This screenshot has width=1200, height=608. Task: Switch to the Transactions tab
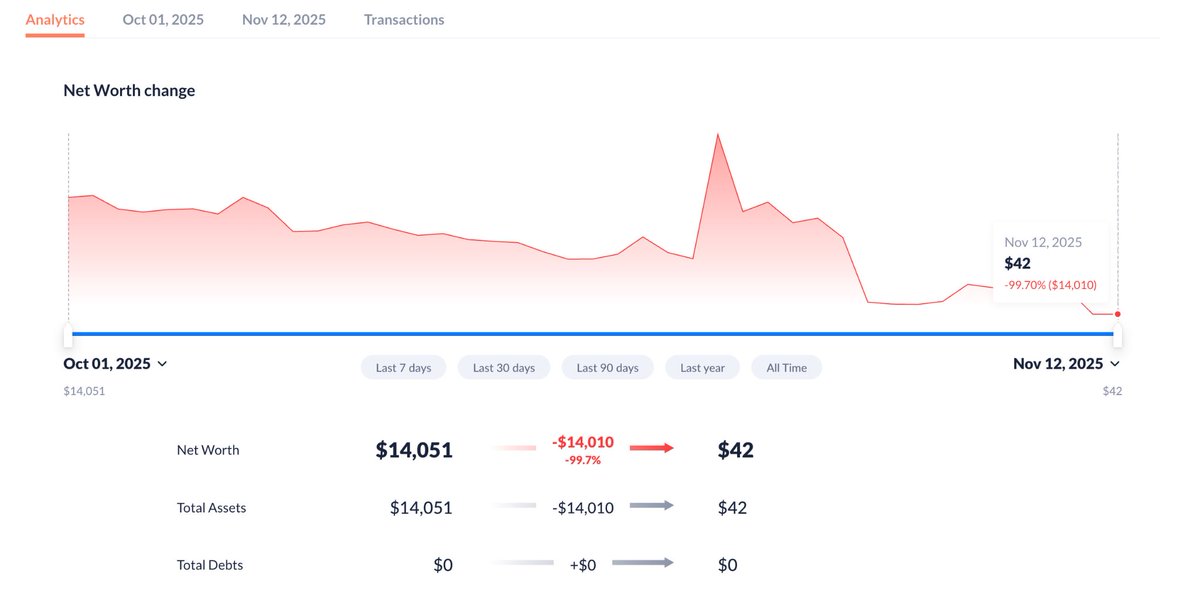[403, 19]
